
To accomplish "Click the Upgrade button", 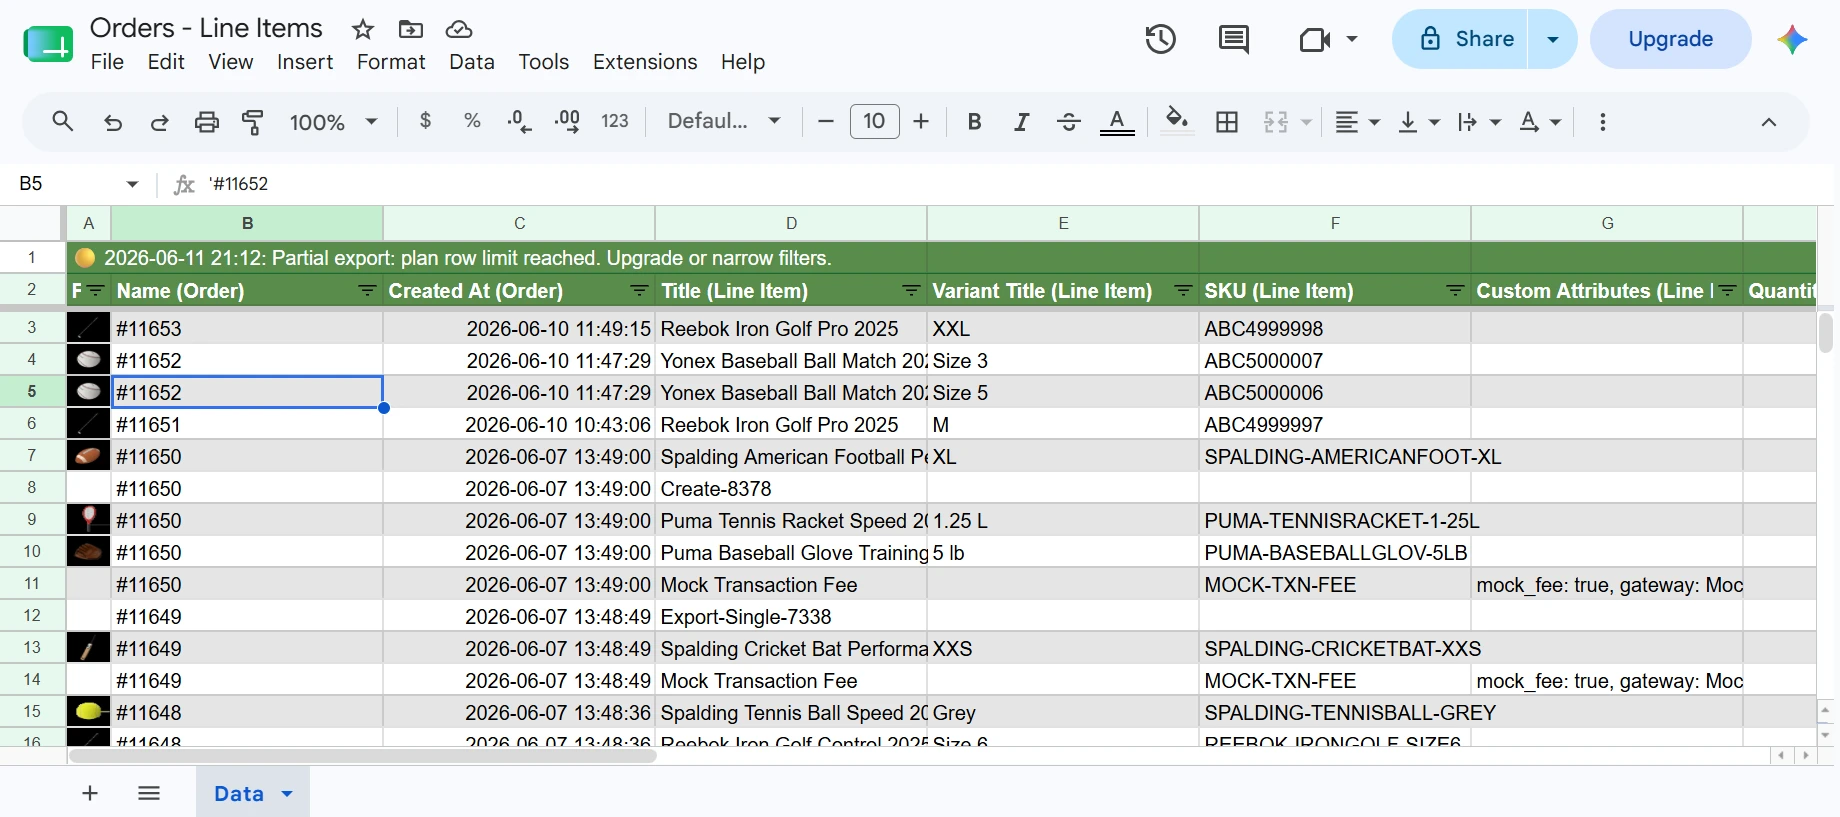I will point(1670,39).
